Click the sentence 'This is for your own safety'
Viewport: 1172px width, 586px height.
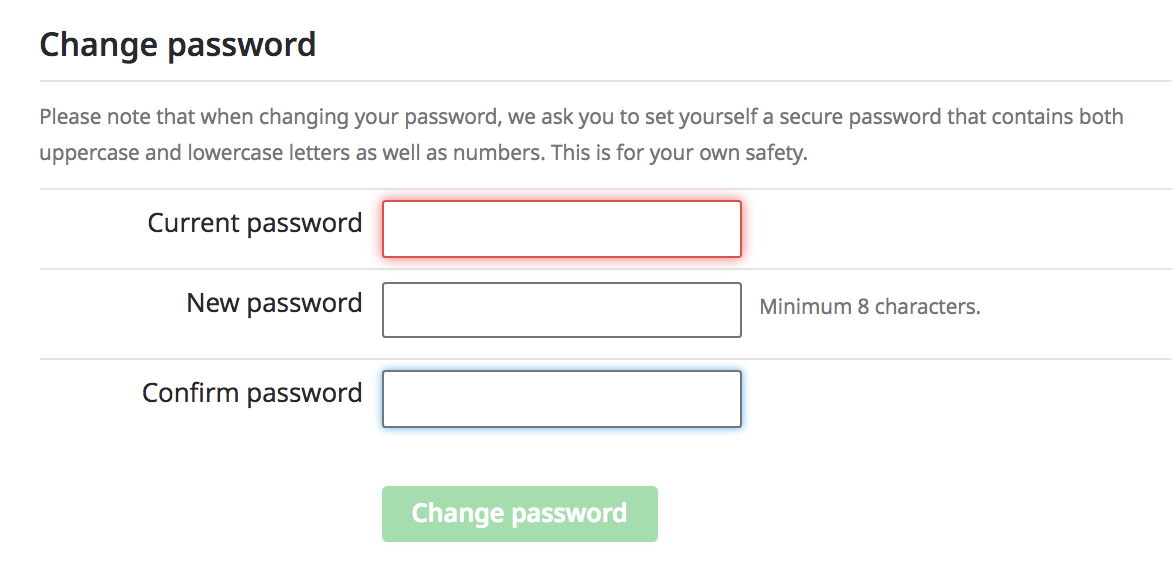[679, 153]
